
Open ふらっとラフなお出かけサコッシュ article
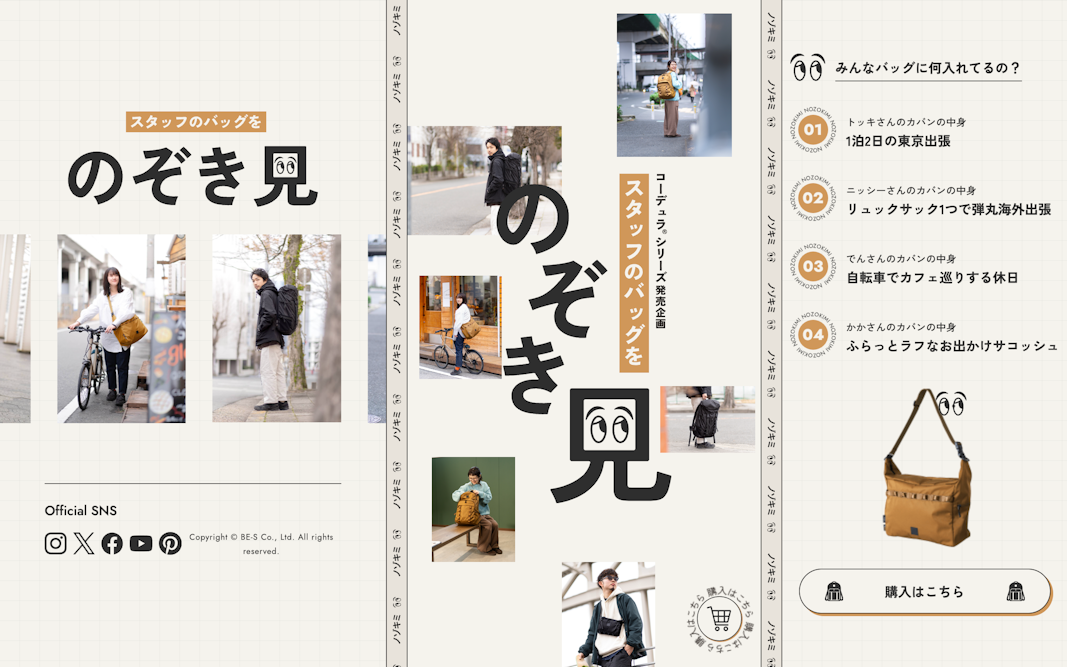[952, 346]
